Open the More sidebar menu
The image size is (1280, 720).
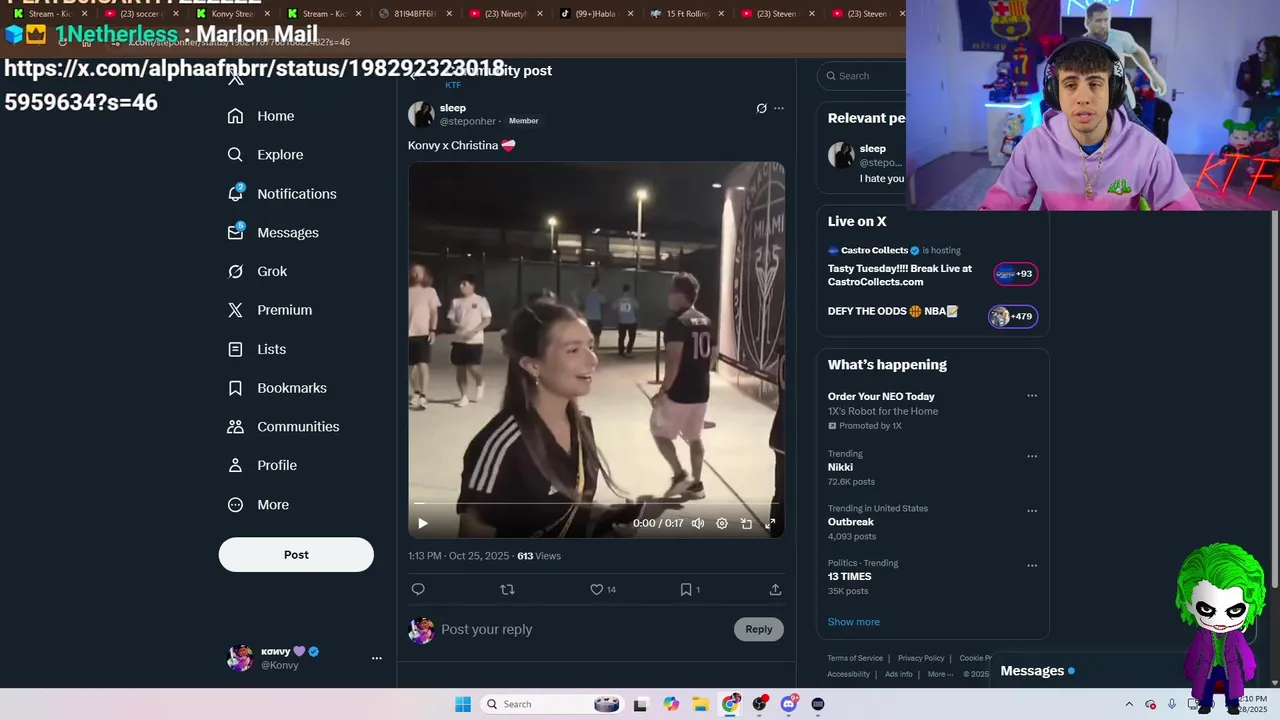click(258, 504)
